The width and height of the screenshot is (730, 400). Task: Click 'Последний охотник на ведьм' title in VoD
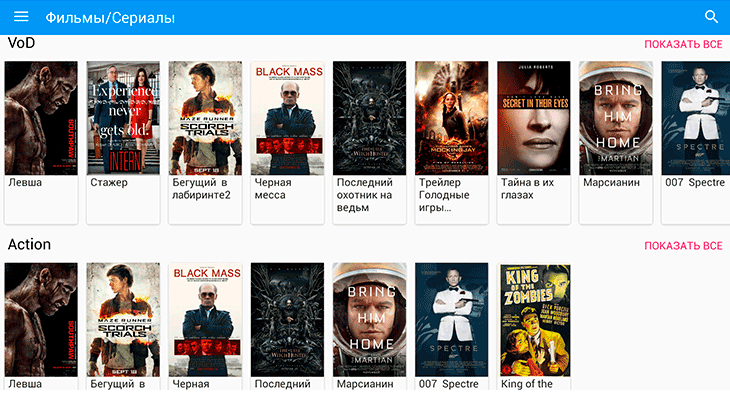tap(365, 195)
